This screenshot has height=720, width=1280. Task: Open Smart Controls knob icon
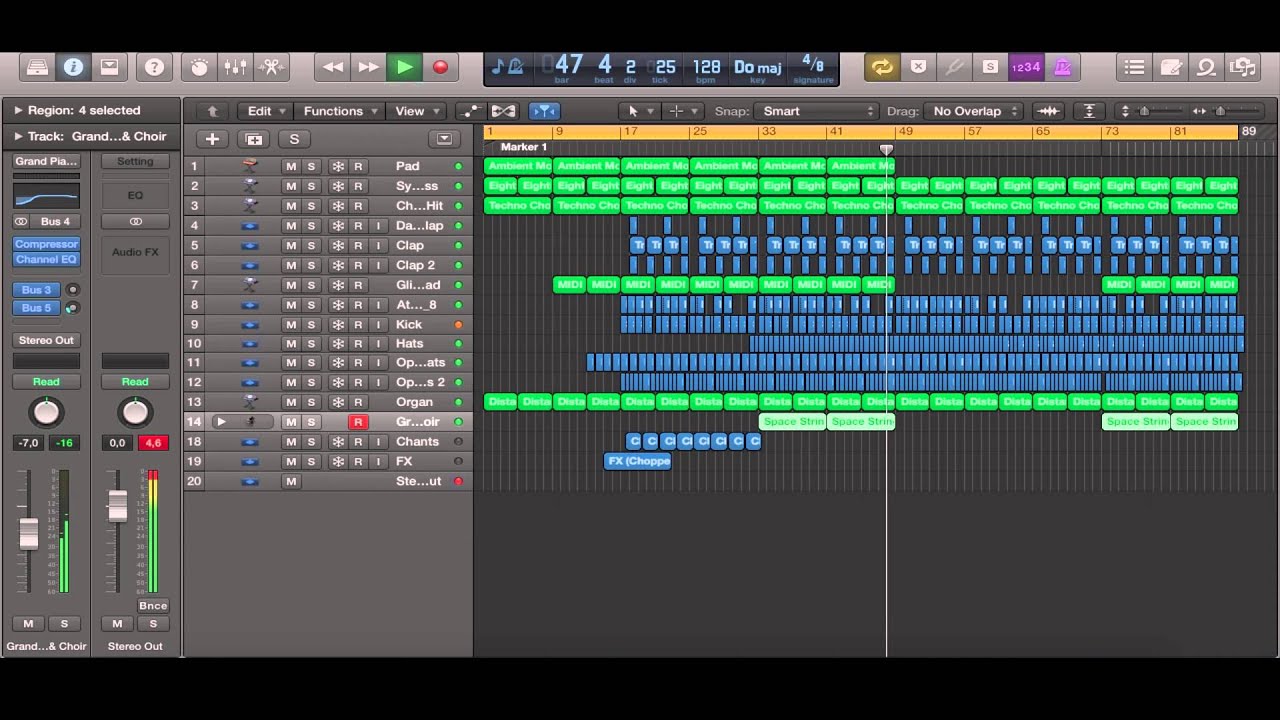coord(199,67)
